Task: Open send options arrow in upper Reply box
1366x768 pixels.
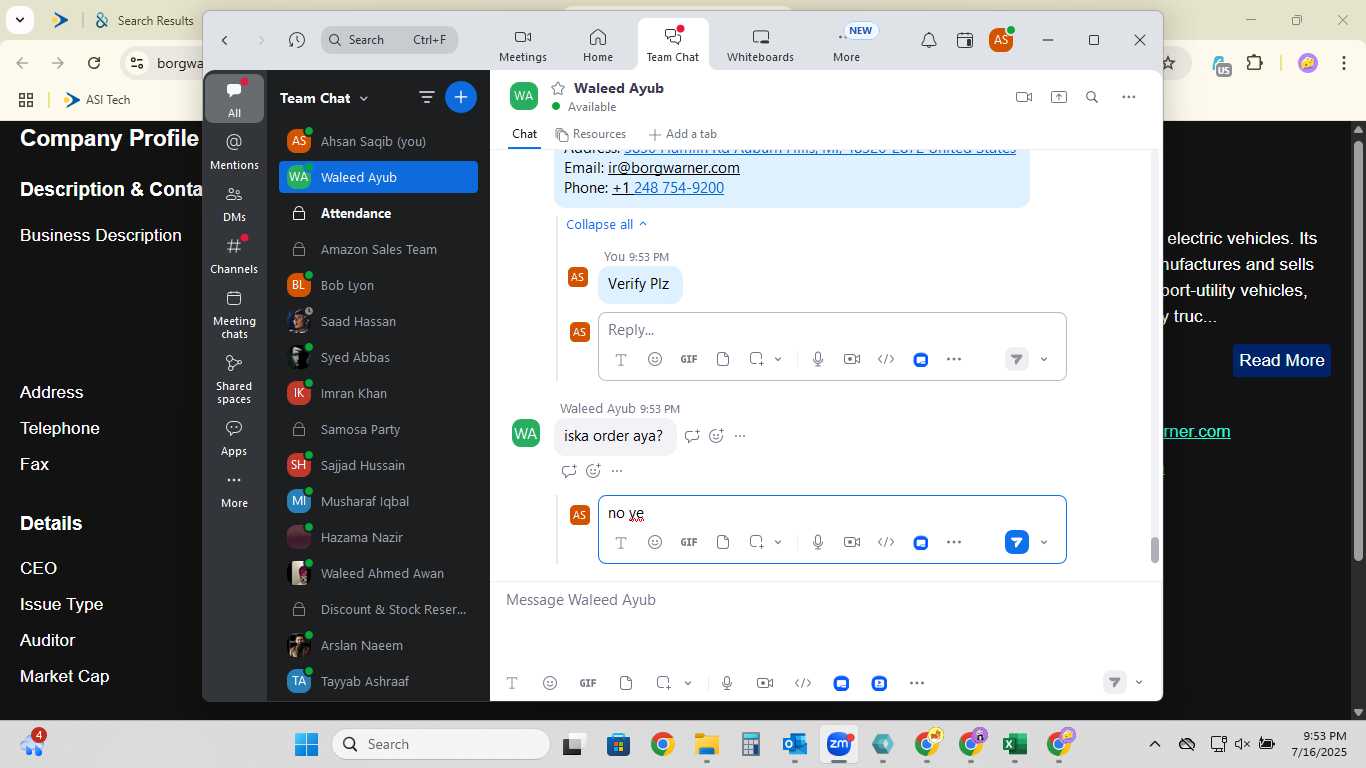Action: coord(1044,359)
